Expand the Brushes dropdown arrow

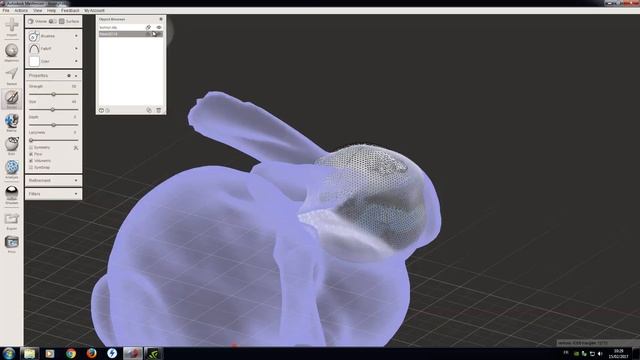point(76,36)
